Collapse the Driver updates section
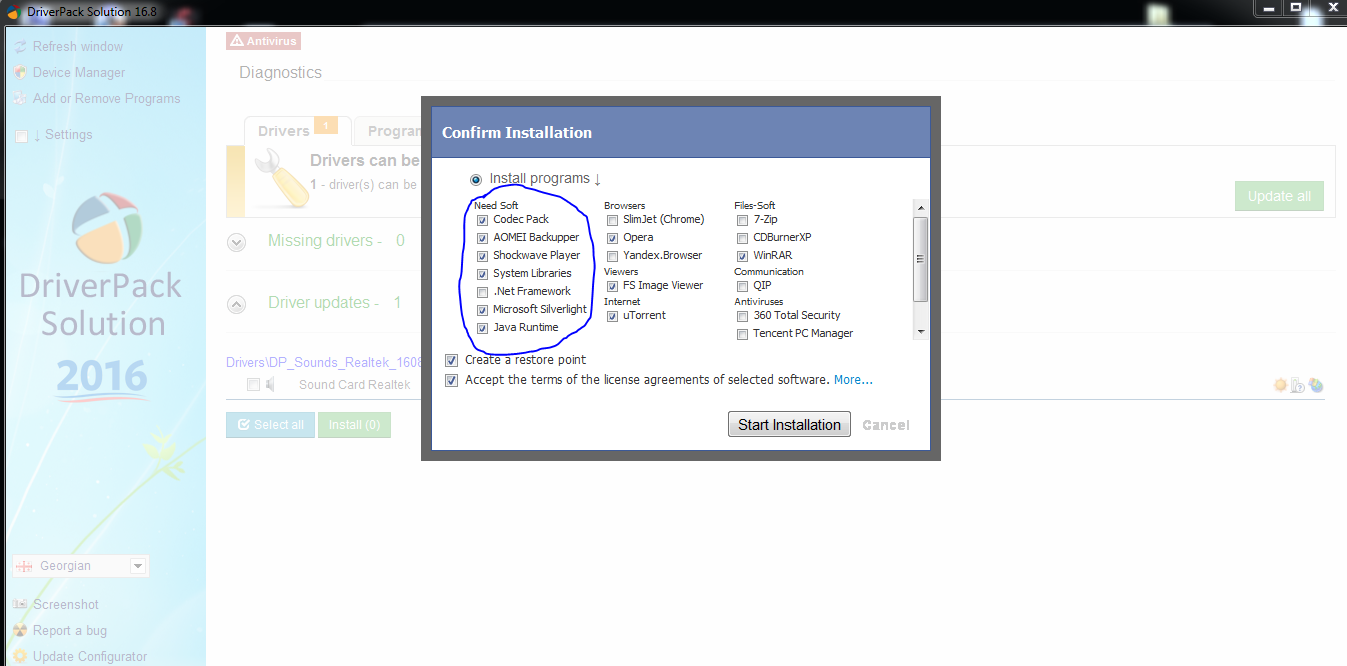The width and height of the screenshot is (1347, 666). pos(237,303)
